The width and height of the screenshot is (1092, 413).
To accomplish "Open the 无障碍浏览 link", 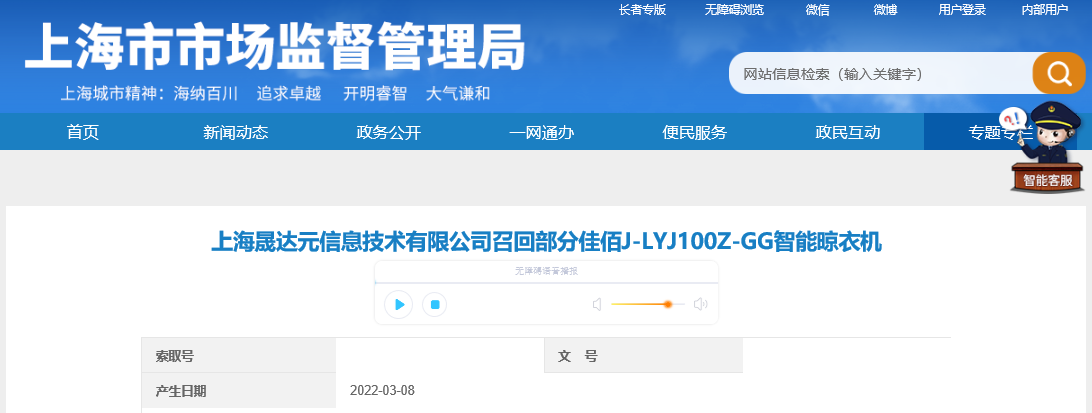I will click(734, 10).
